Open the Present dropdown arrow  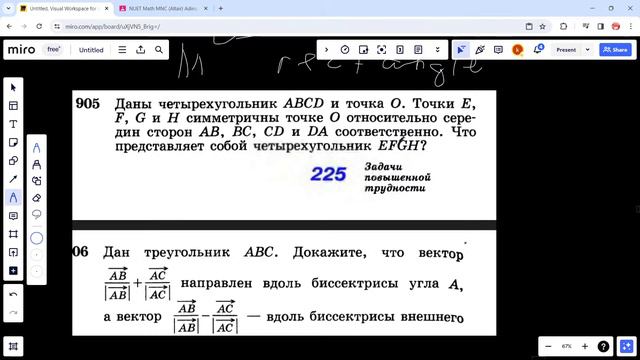tap(587, 50)
